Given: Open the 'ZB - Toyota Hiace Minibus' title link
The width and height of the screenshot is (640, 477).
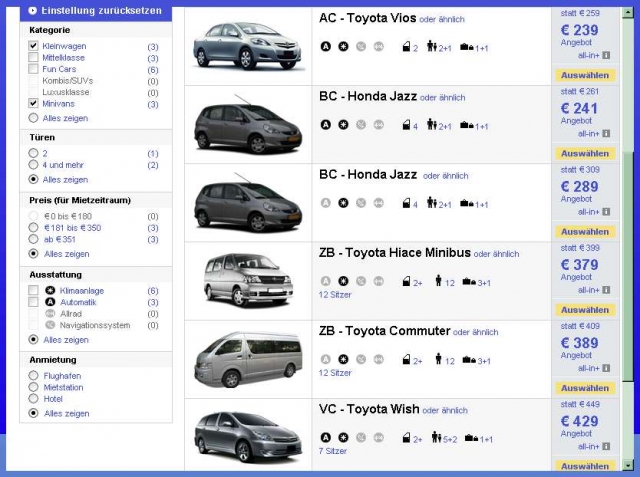Looking at the screenshot, I should point(395,253).
